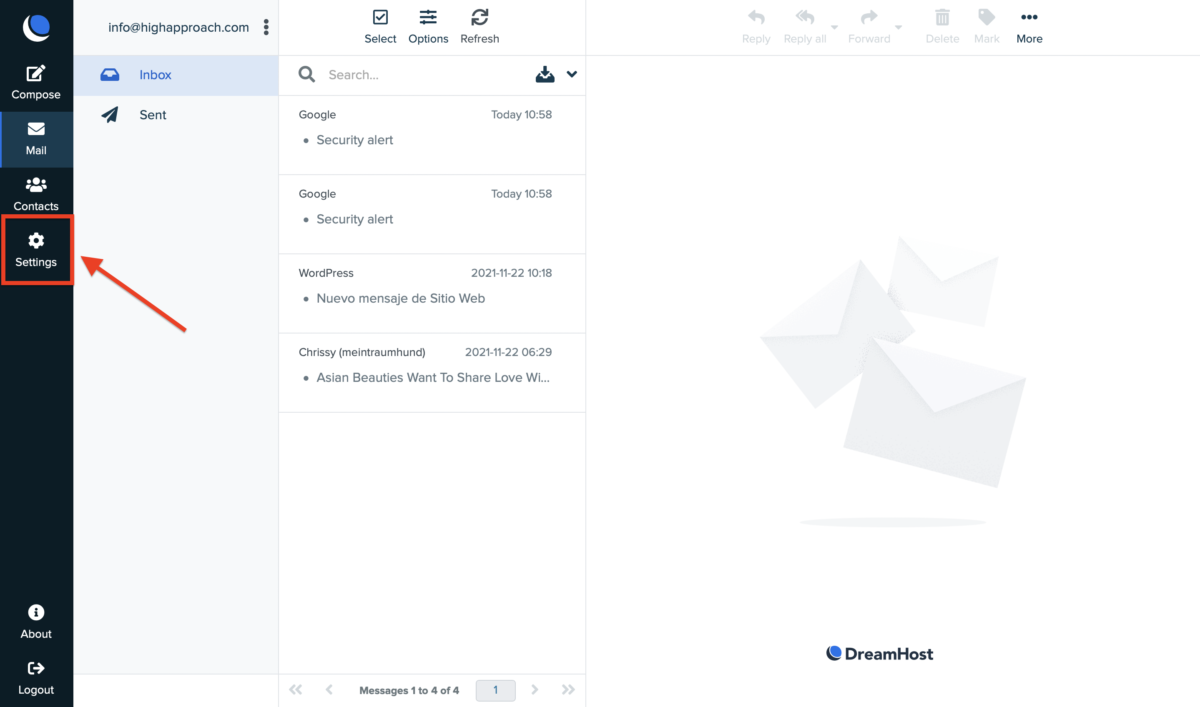Image resolution: width=1200 pixels, height=707 pixels.
Task: Toggle message selection mode with Select
Action: click(380, 25)
